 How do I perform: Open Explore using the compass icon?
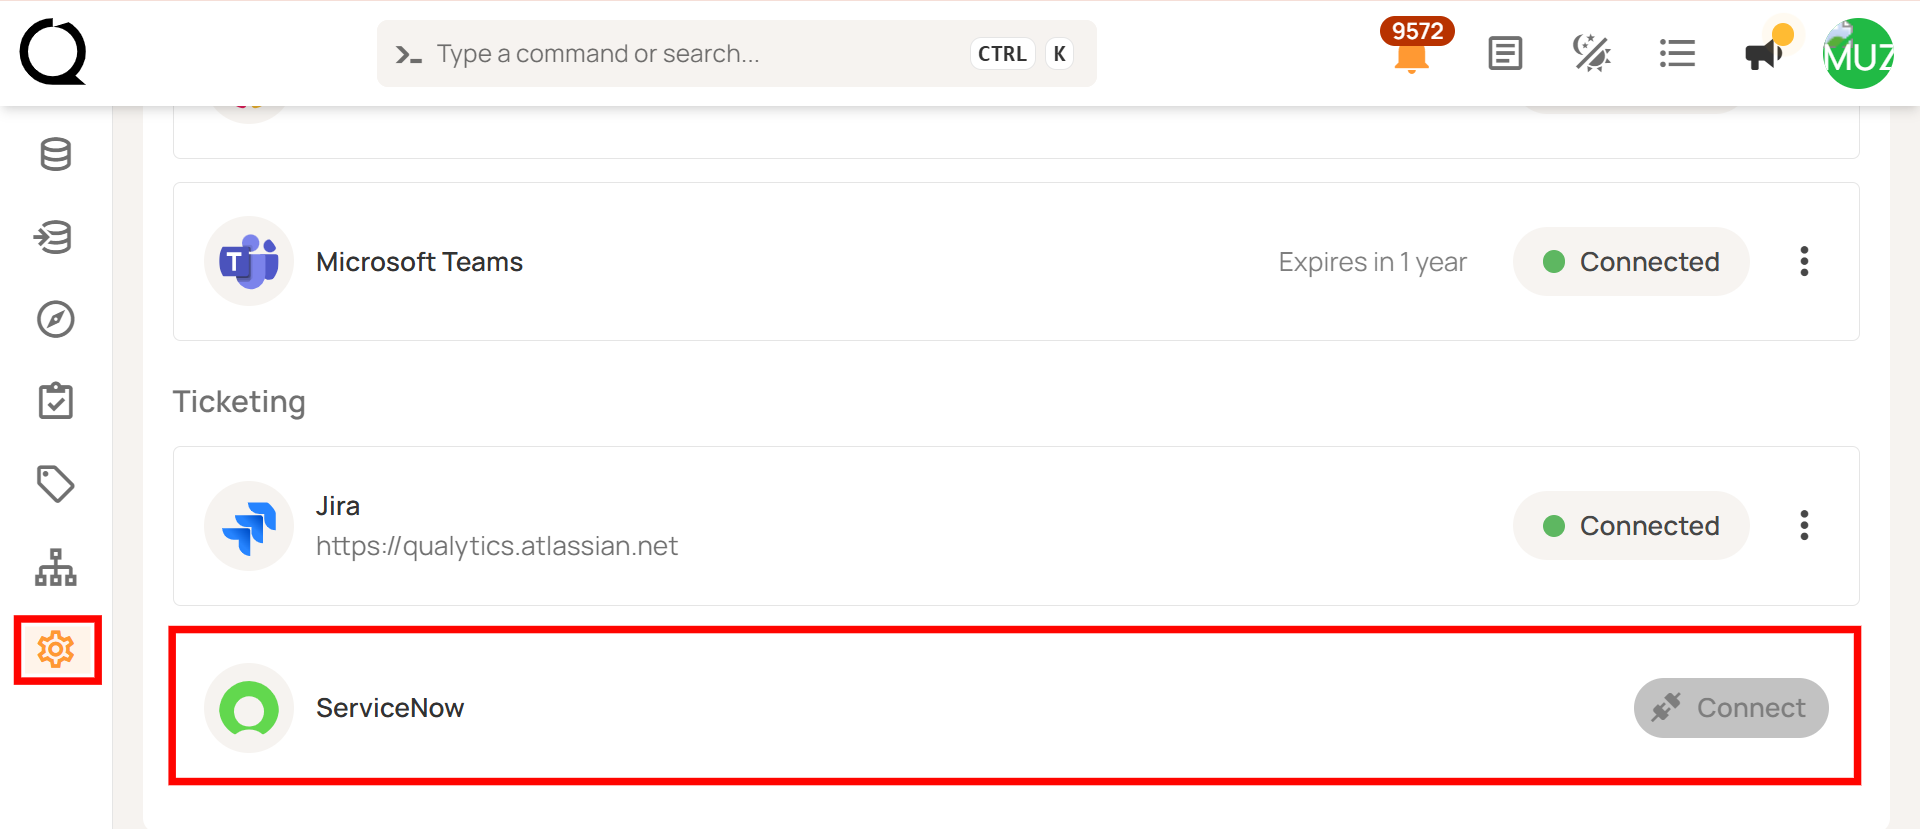click(x=55, y=320)
